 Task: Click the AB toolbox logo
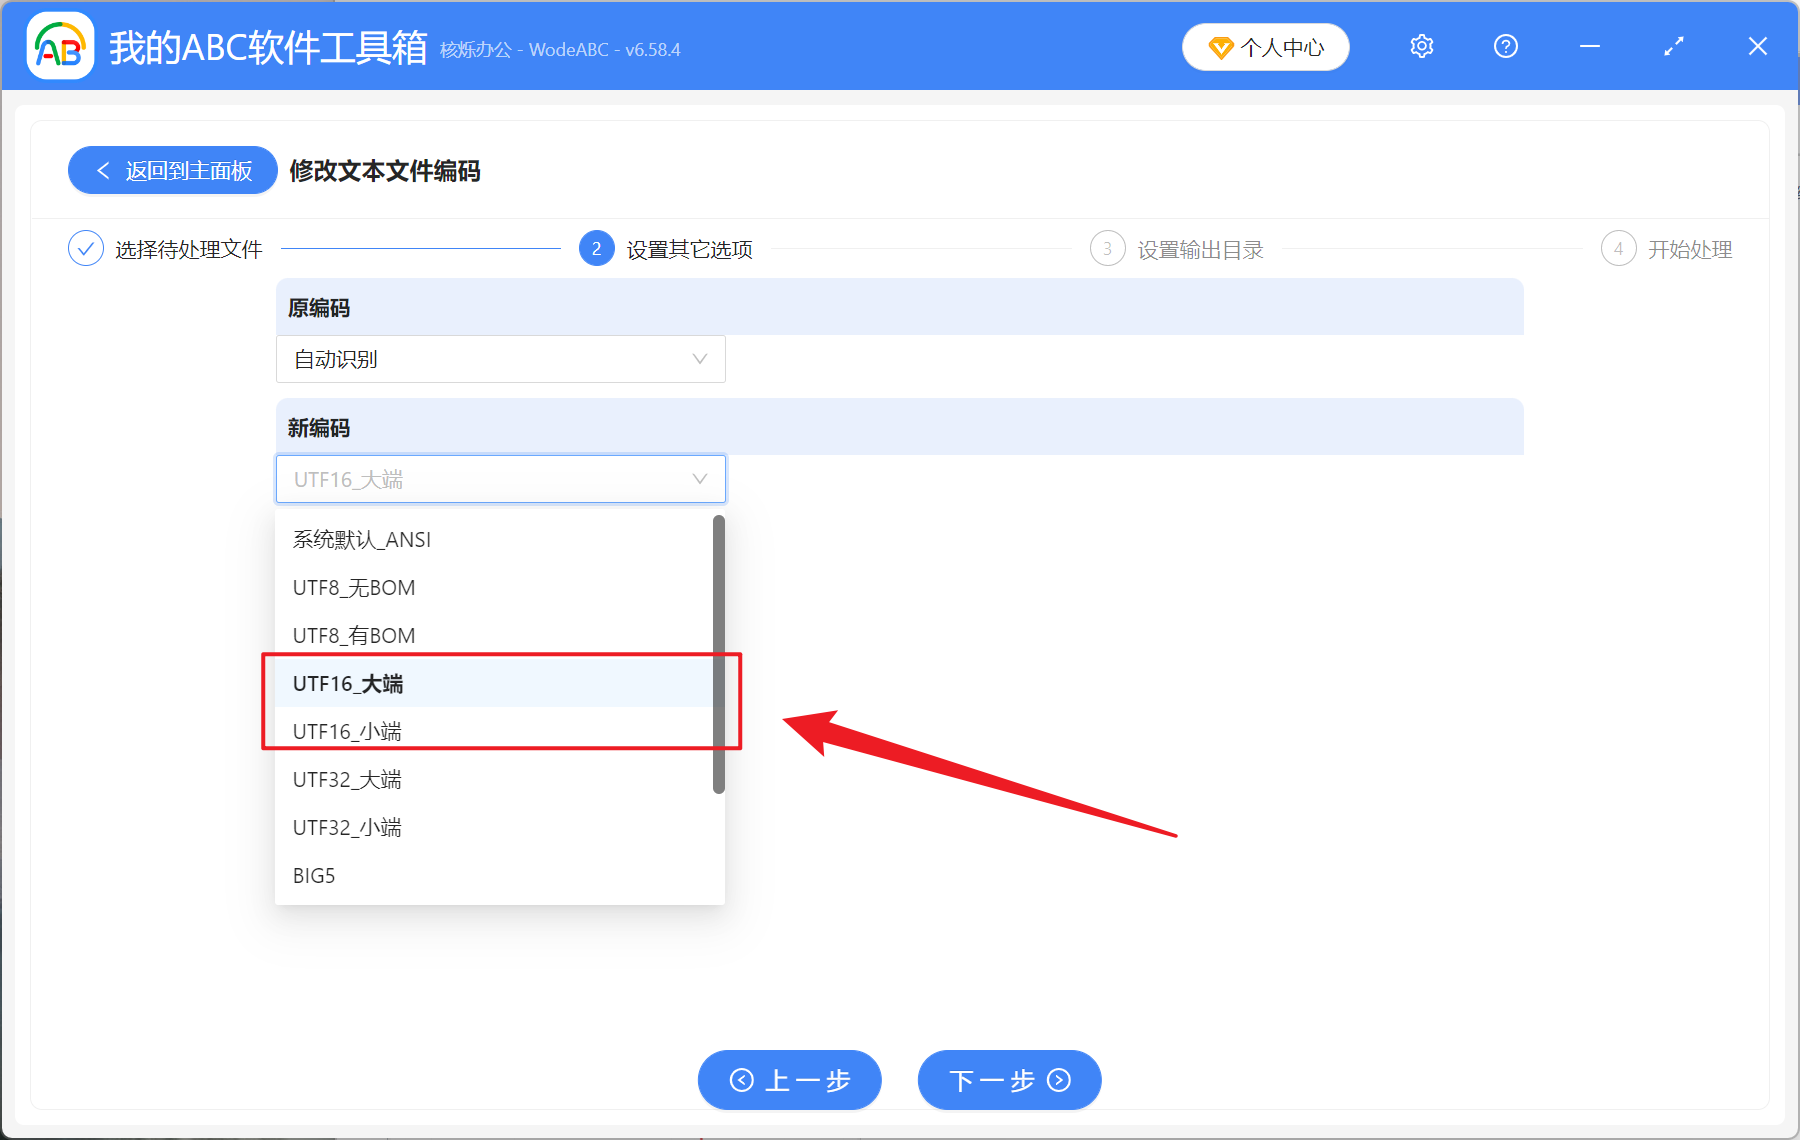pyautogui.click(x=59, y=46)
